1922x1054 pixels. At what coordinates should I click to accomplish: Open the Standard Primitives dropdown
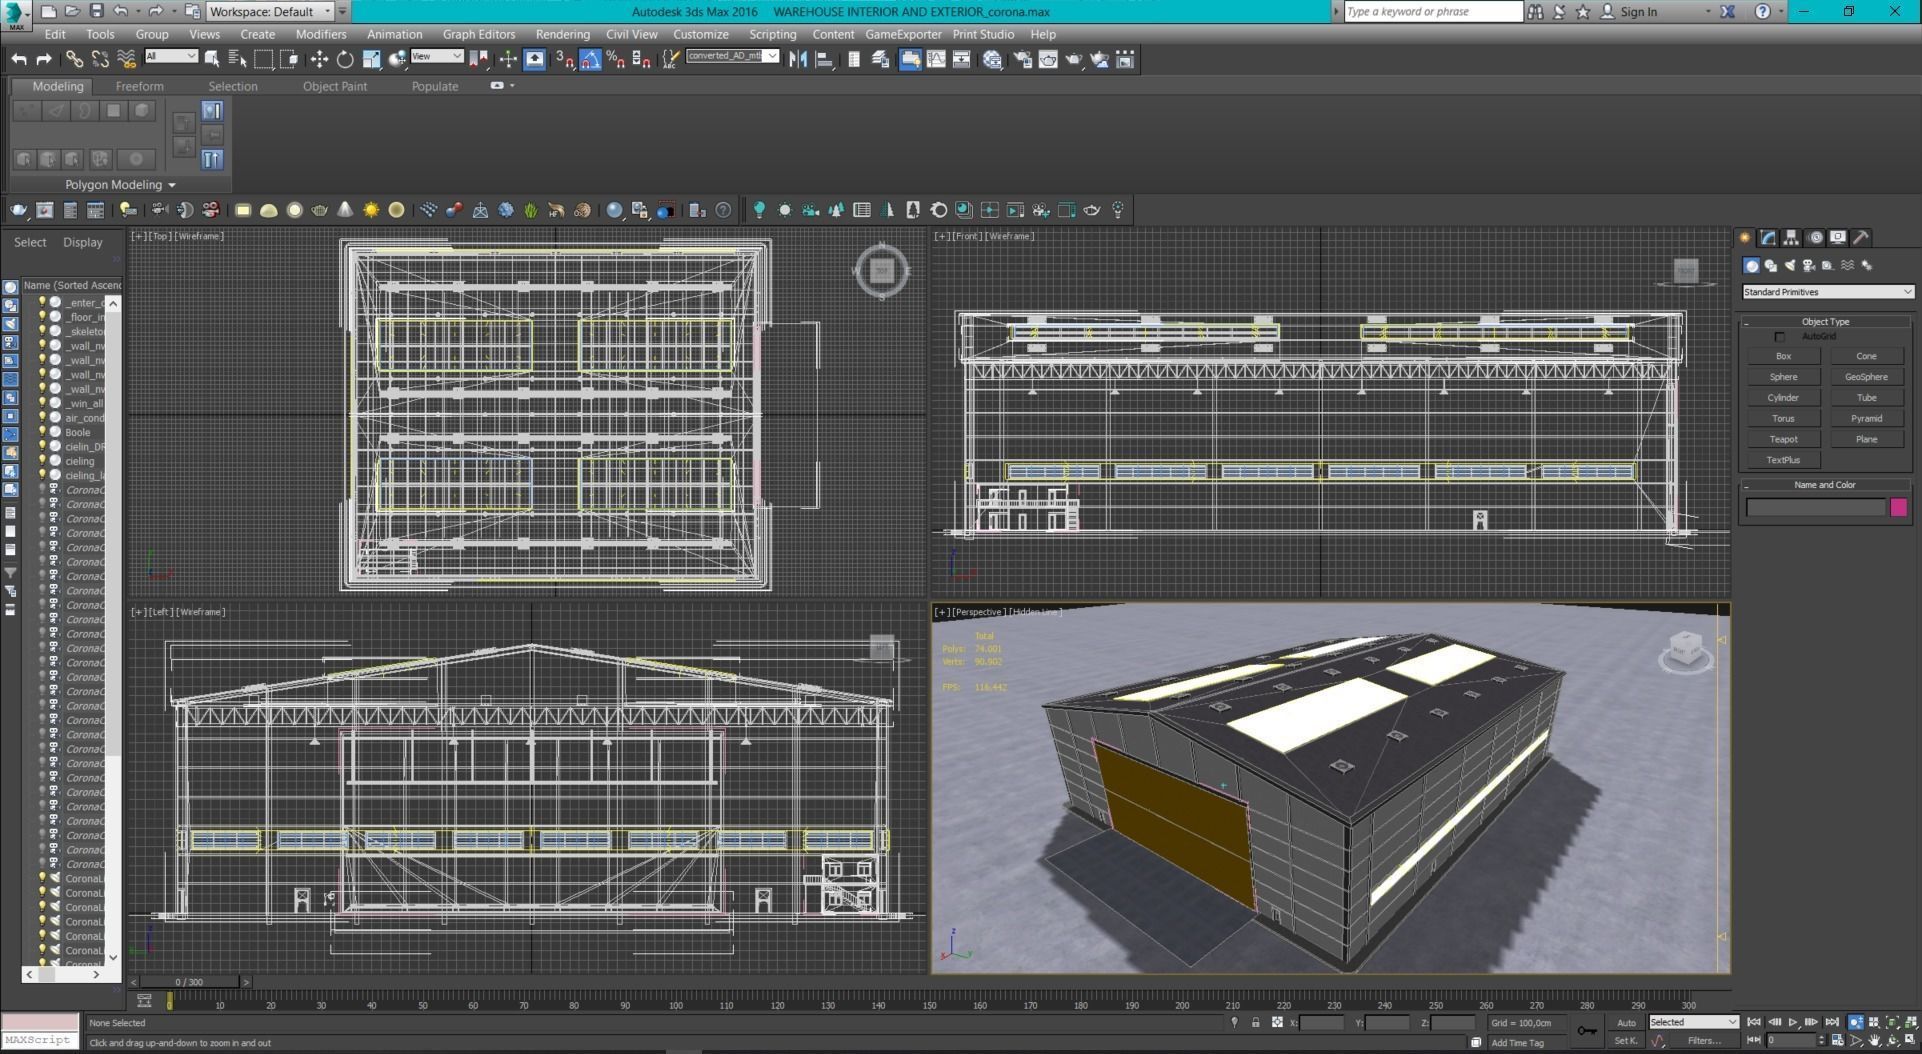(1827, 292)
